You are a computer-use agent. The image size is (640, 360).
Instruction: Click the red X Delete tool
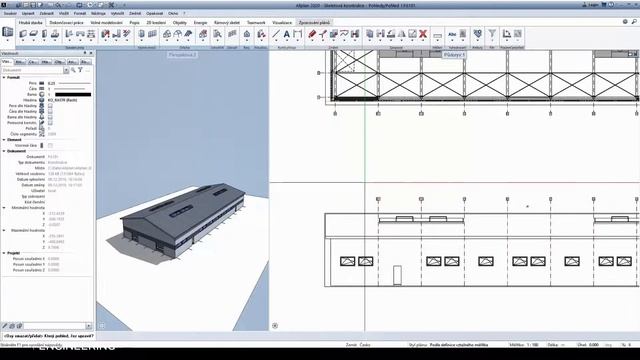(423, 34)
